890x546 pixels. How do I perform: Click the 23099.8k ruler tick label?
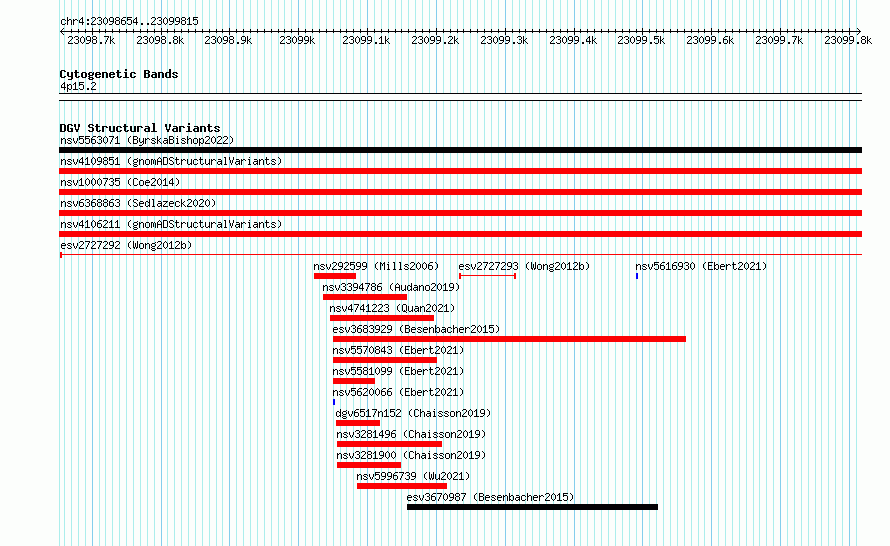pos(848,40)
